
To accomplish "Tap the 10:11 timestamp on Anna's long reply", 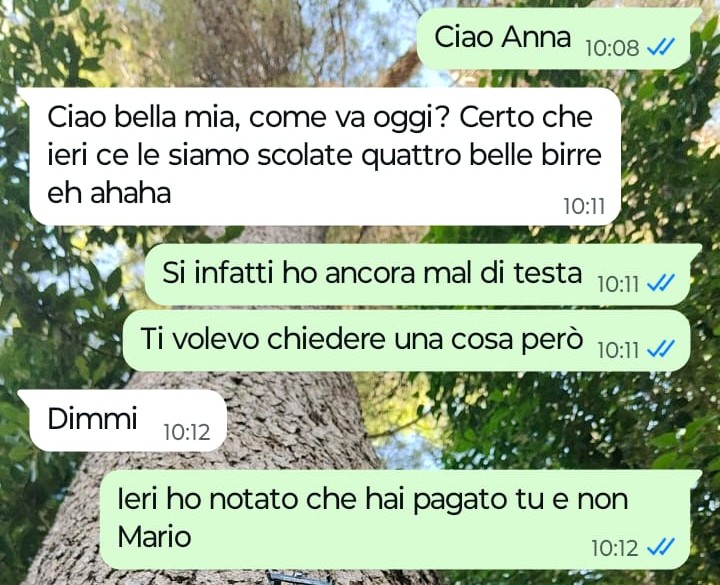I will pyautogui.click(x=584, y=206).
